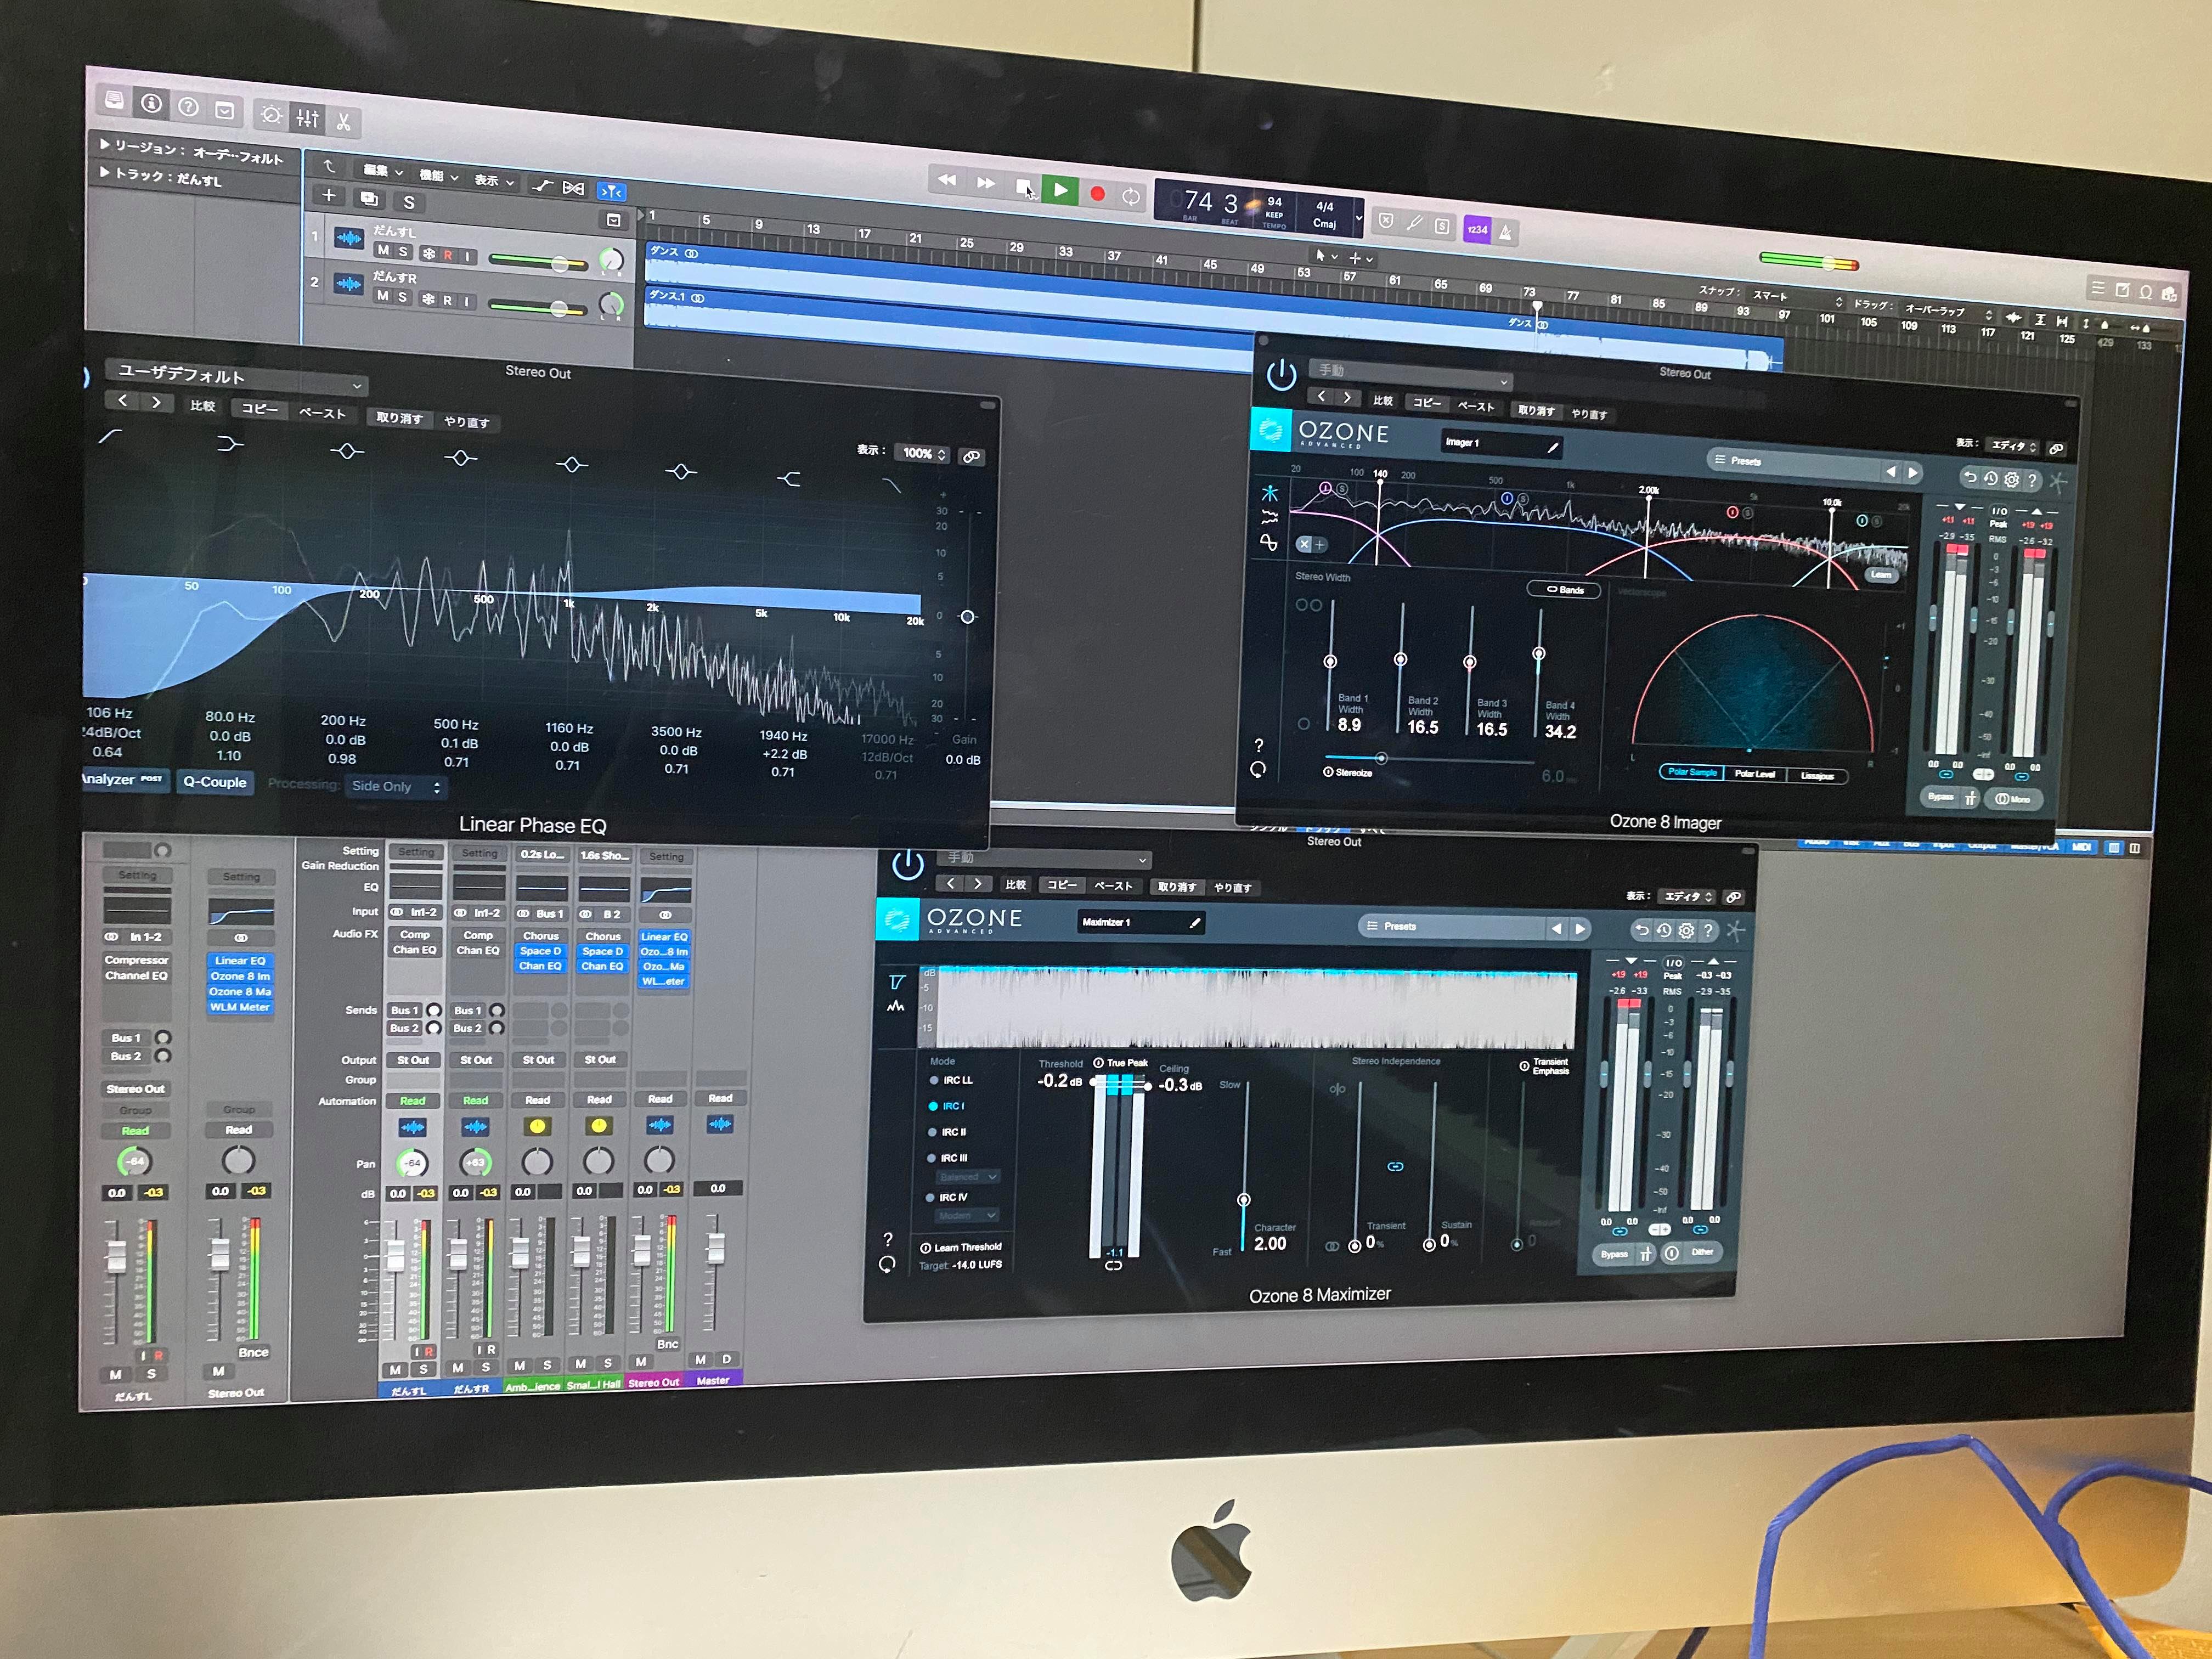Click the Bands link button in Imager
Viewport: 2212px width, 1659px height.
[x=1564, y=590]
